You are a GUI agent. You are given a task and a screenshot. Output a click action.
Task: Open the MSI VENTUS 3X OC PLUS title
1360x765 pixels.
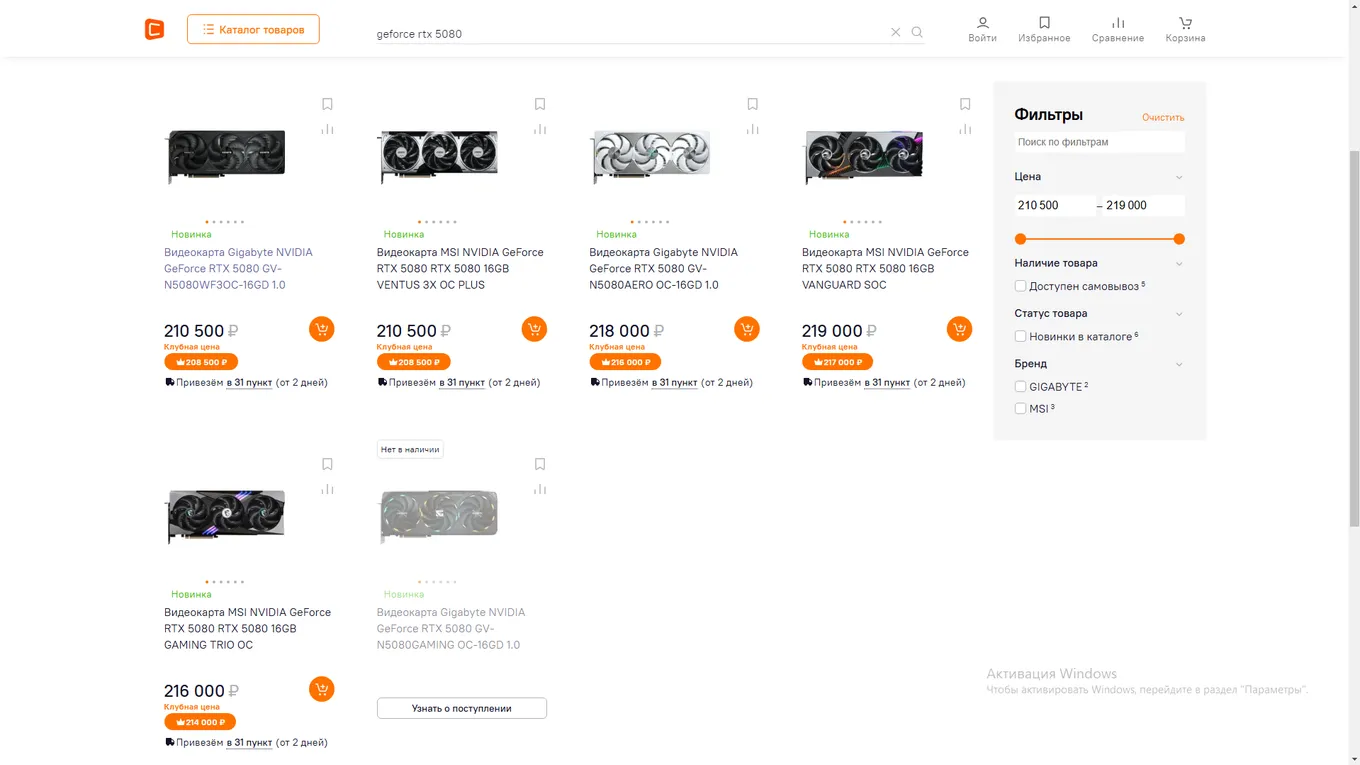(460, 268)
